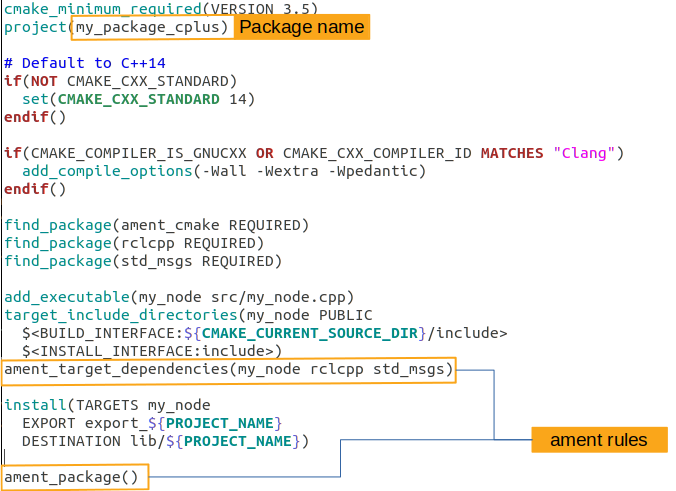
Task: Click the CMAKE_COMPILER_IS_GNUCXX condition line
Action: [x=314, y=153]
